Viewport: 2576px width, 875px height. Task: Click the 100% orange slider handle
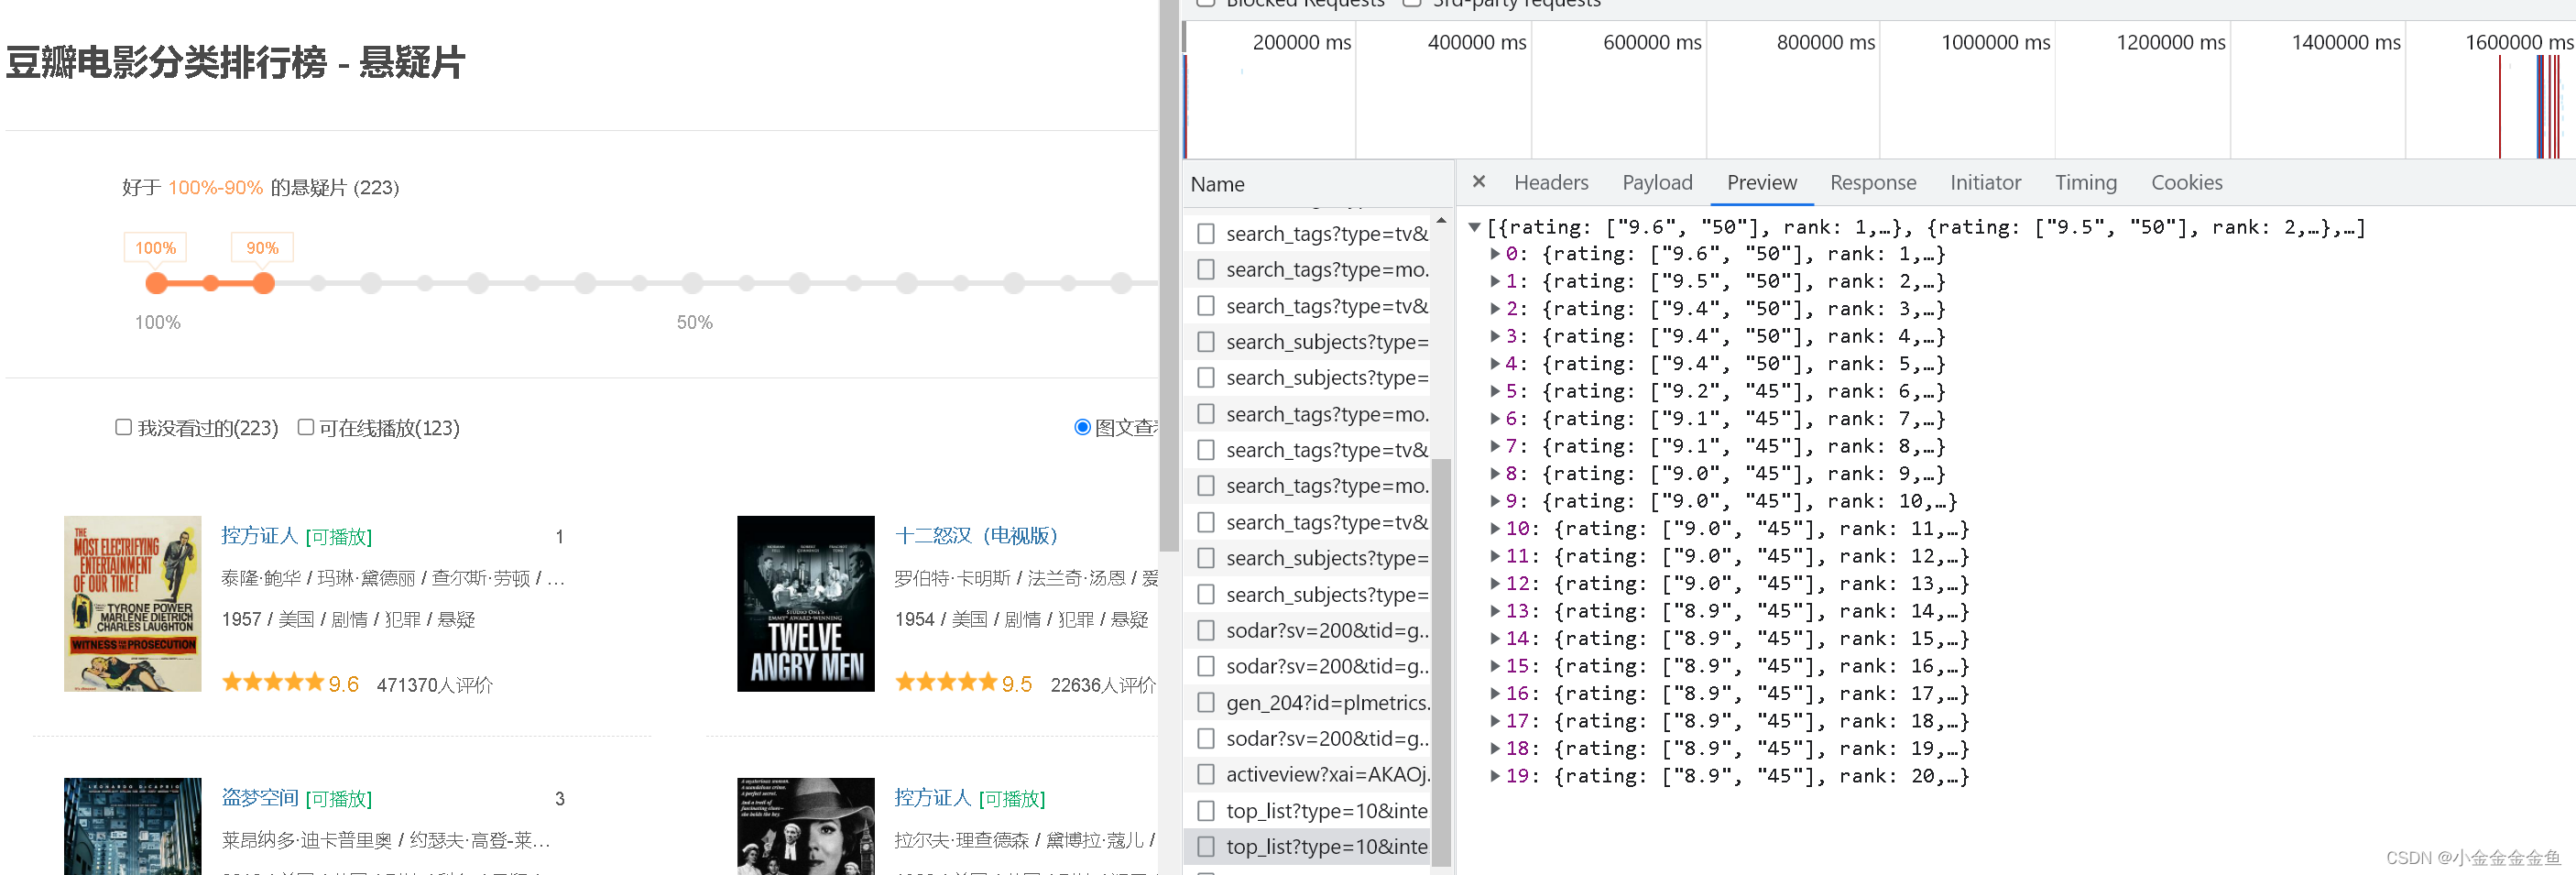pos(157,284)
